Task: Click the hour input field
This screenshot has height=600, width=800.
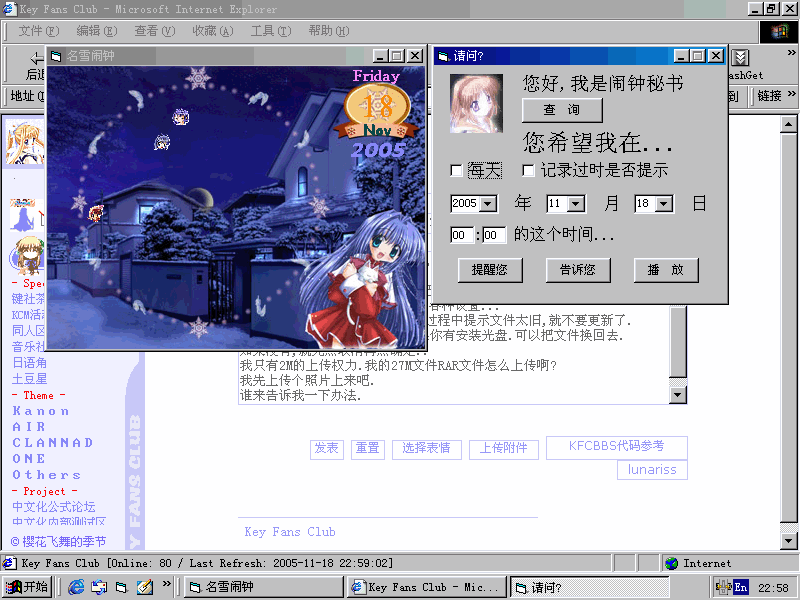Action: [462, 235]
